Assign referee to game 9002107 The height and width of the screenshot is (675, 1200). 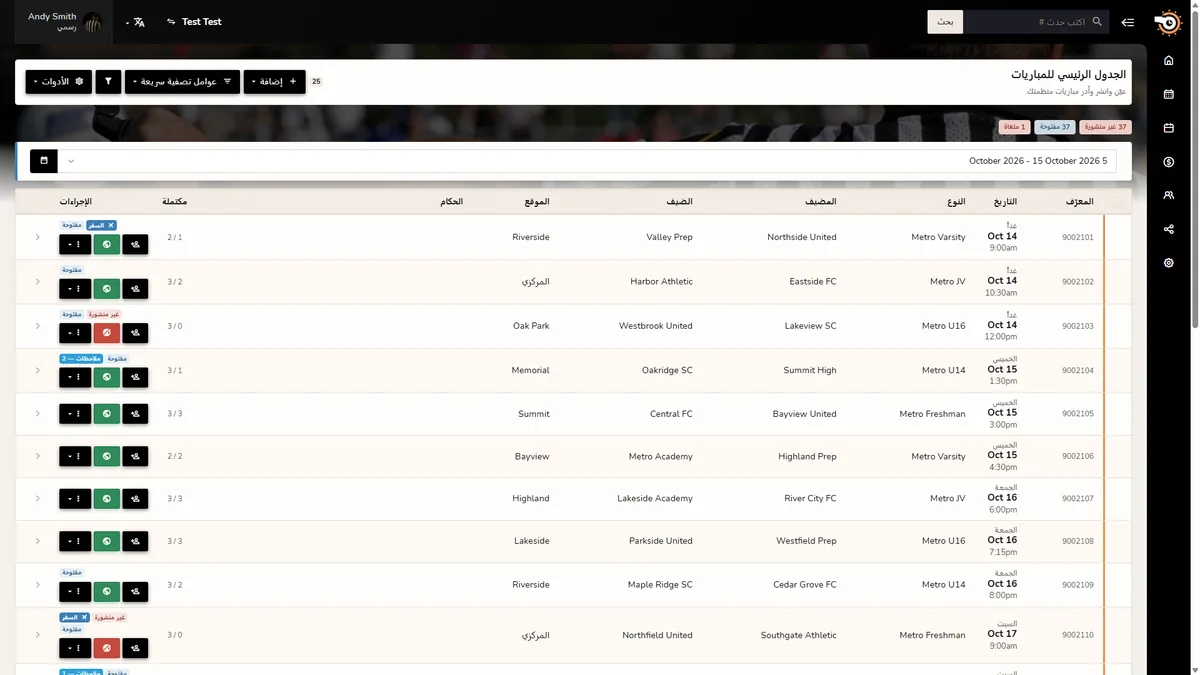[x=135, y=498]
